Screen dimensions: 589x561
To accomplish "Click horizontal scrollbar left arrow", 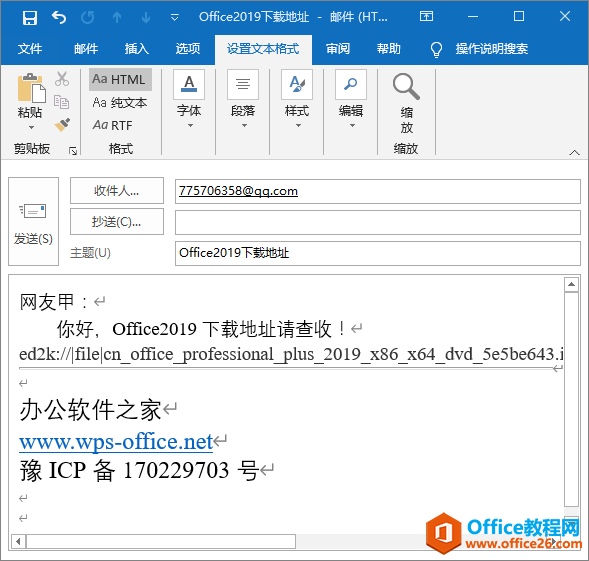I will pyautogui.click(x=18, y=542).
